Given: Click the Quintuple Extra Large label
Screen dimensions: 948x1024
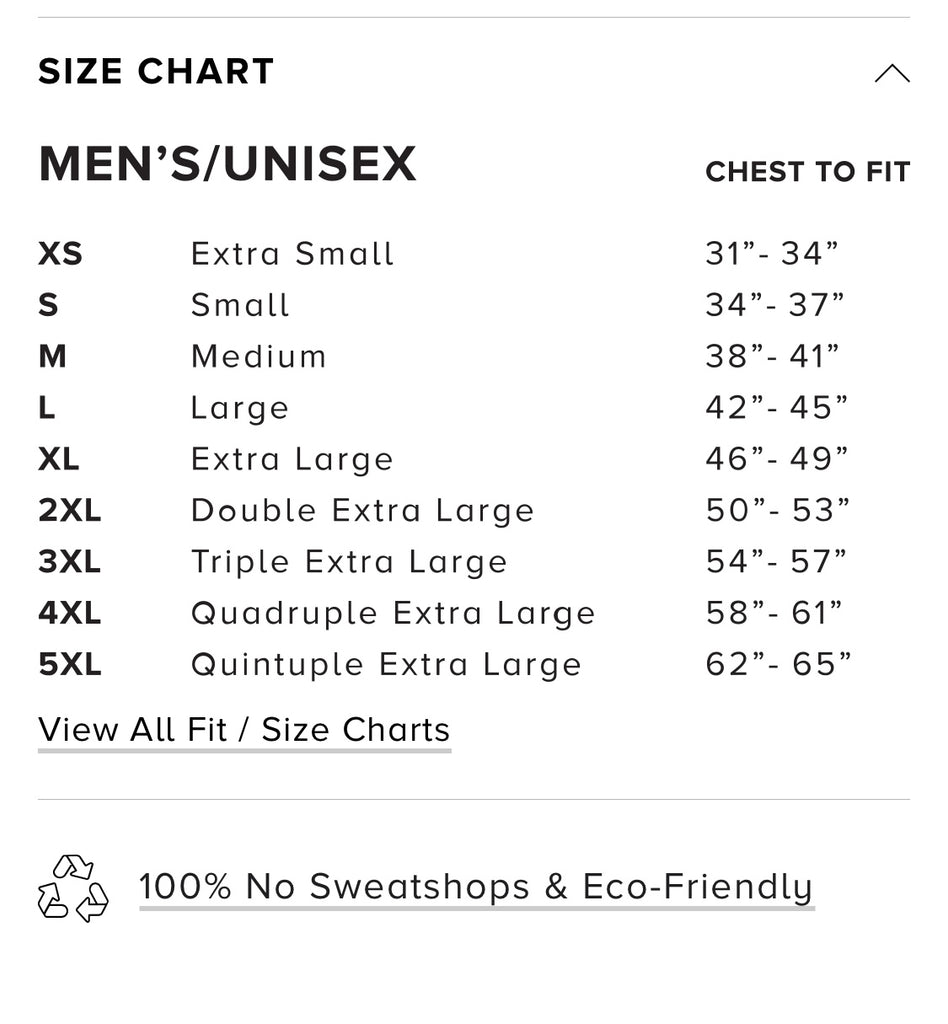Looking at the screenshot, I should pos(386,665).
